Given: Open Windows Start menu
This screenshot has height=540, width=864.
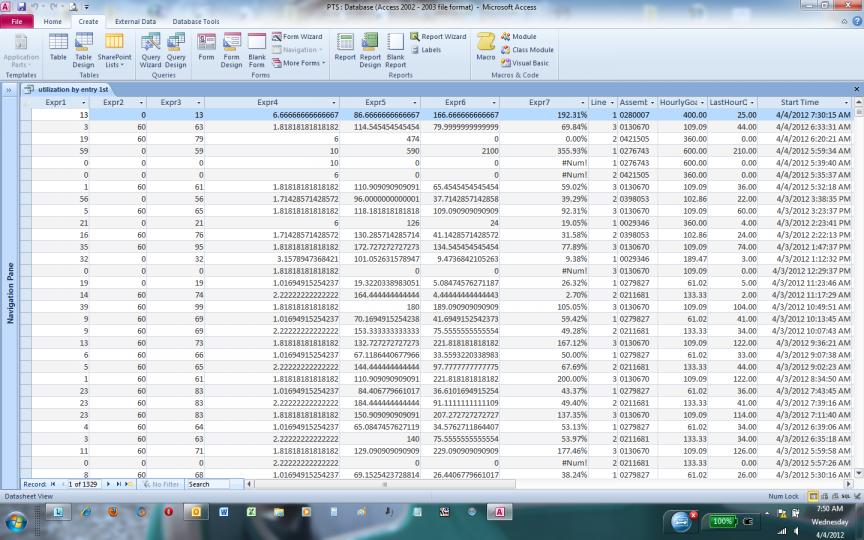Looking at the screenshot, I should (x=15, y=521).
